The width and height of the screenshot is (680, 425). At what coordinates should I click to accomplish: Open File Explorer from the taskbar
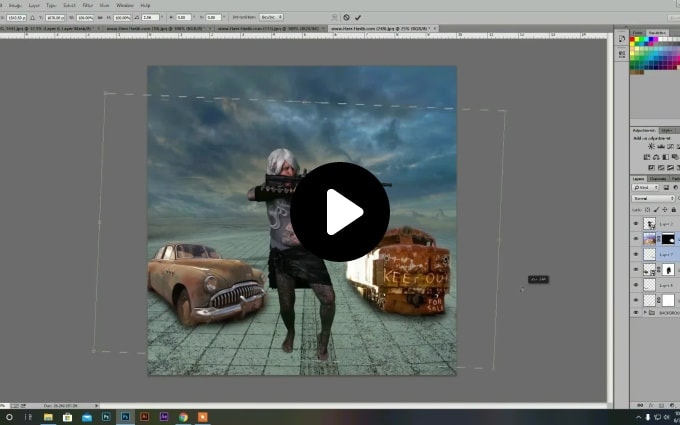point(48,417)
